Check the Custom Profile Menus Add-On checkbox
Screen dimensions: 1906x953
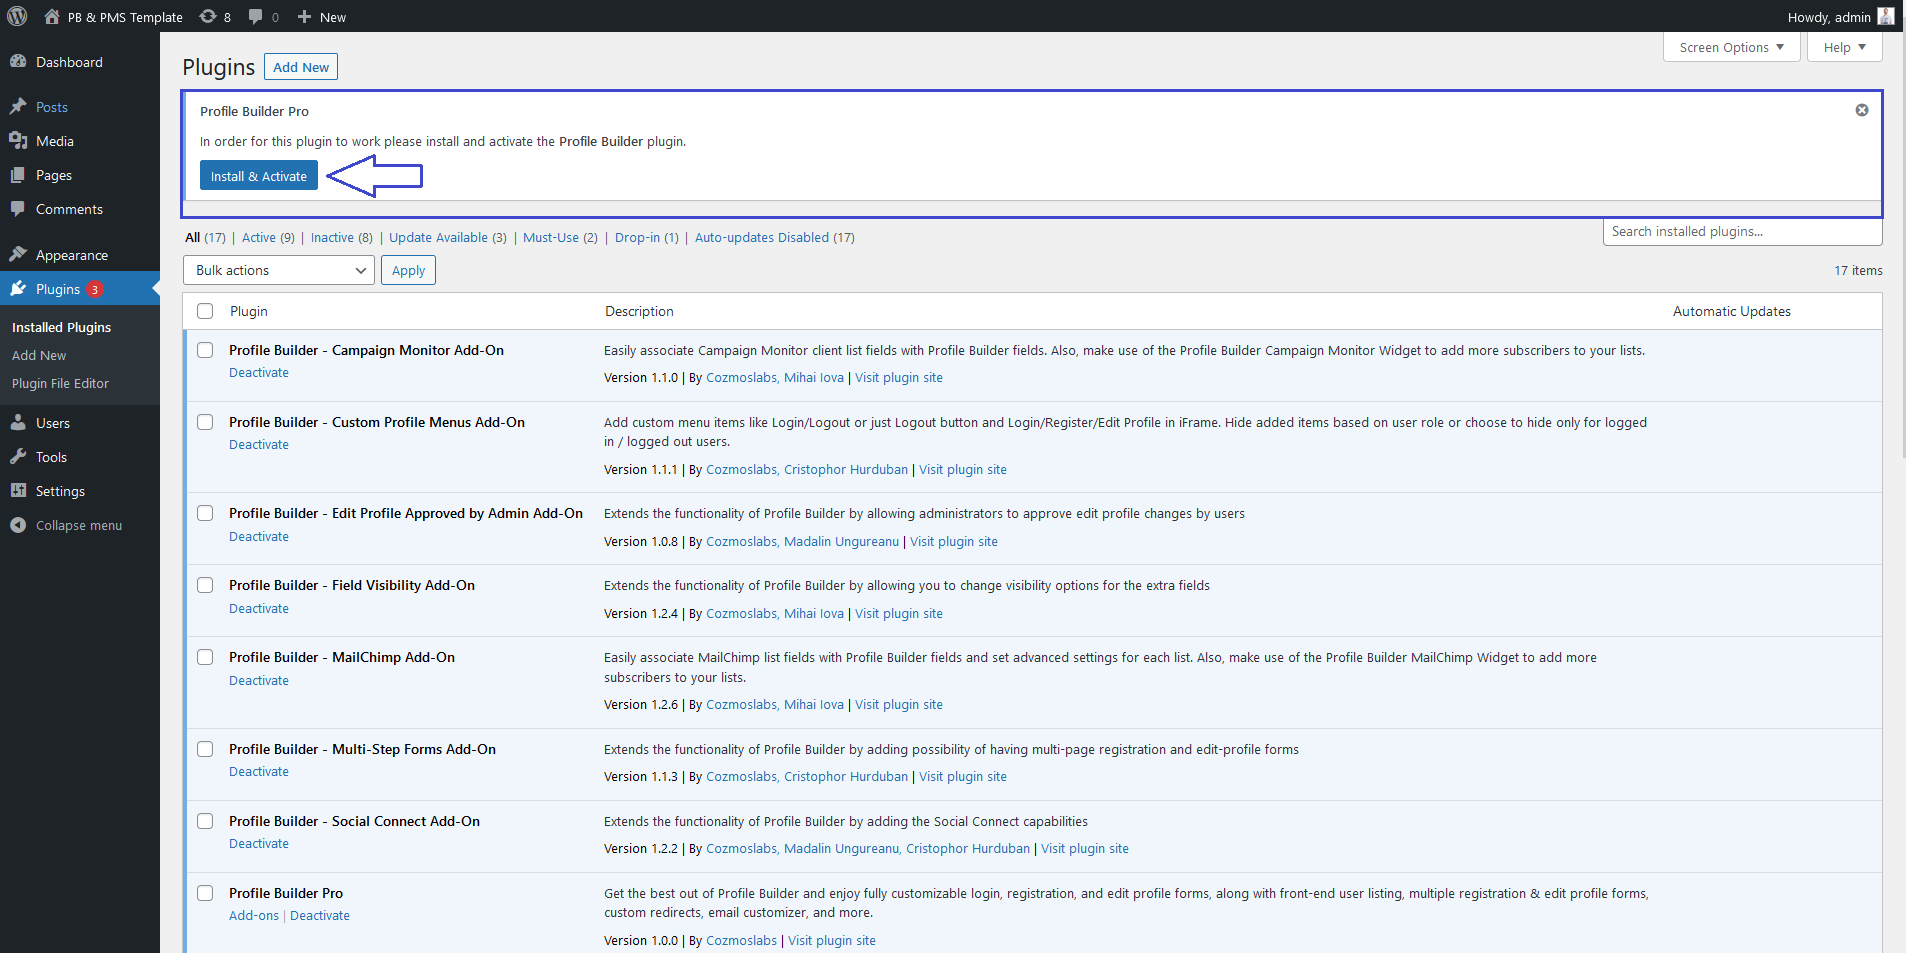click(205, 422)
